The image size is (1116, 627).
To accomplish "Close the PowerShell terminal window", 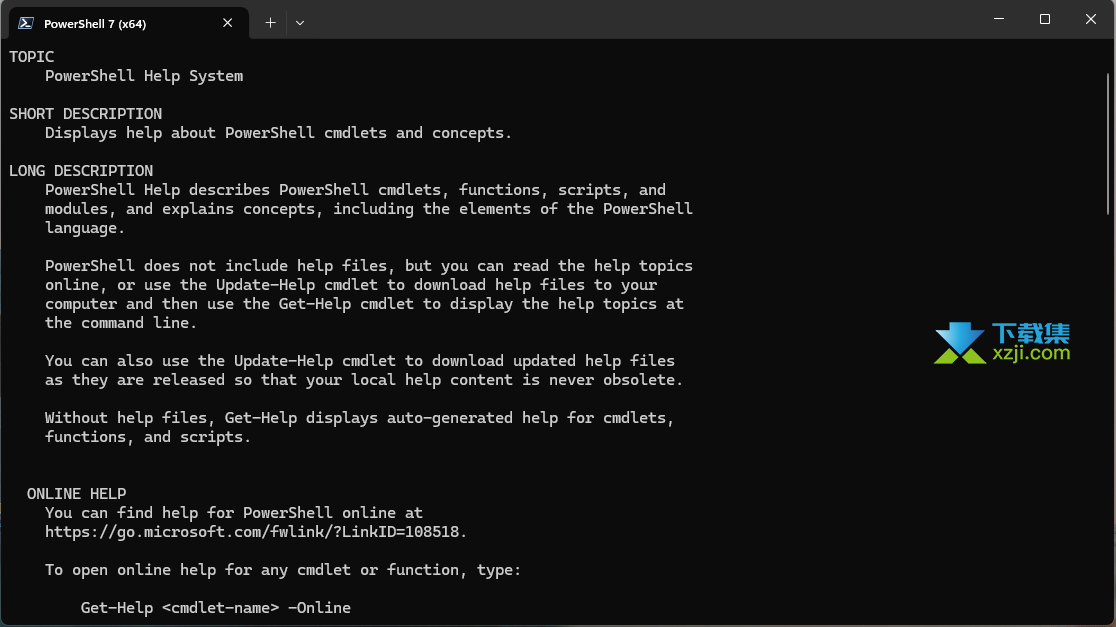I will [x=1090, y=19].
